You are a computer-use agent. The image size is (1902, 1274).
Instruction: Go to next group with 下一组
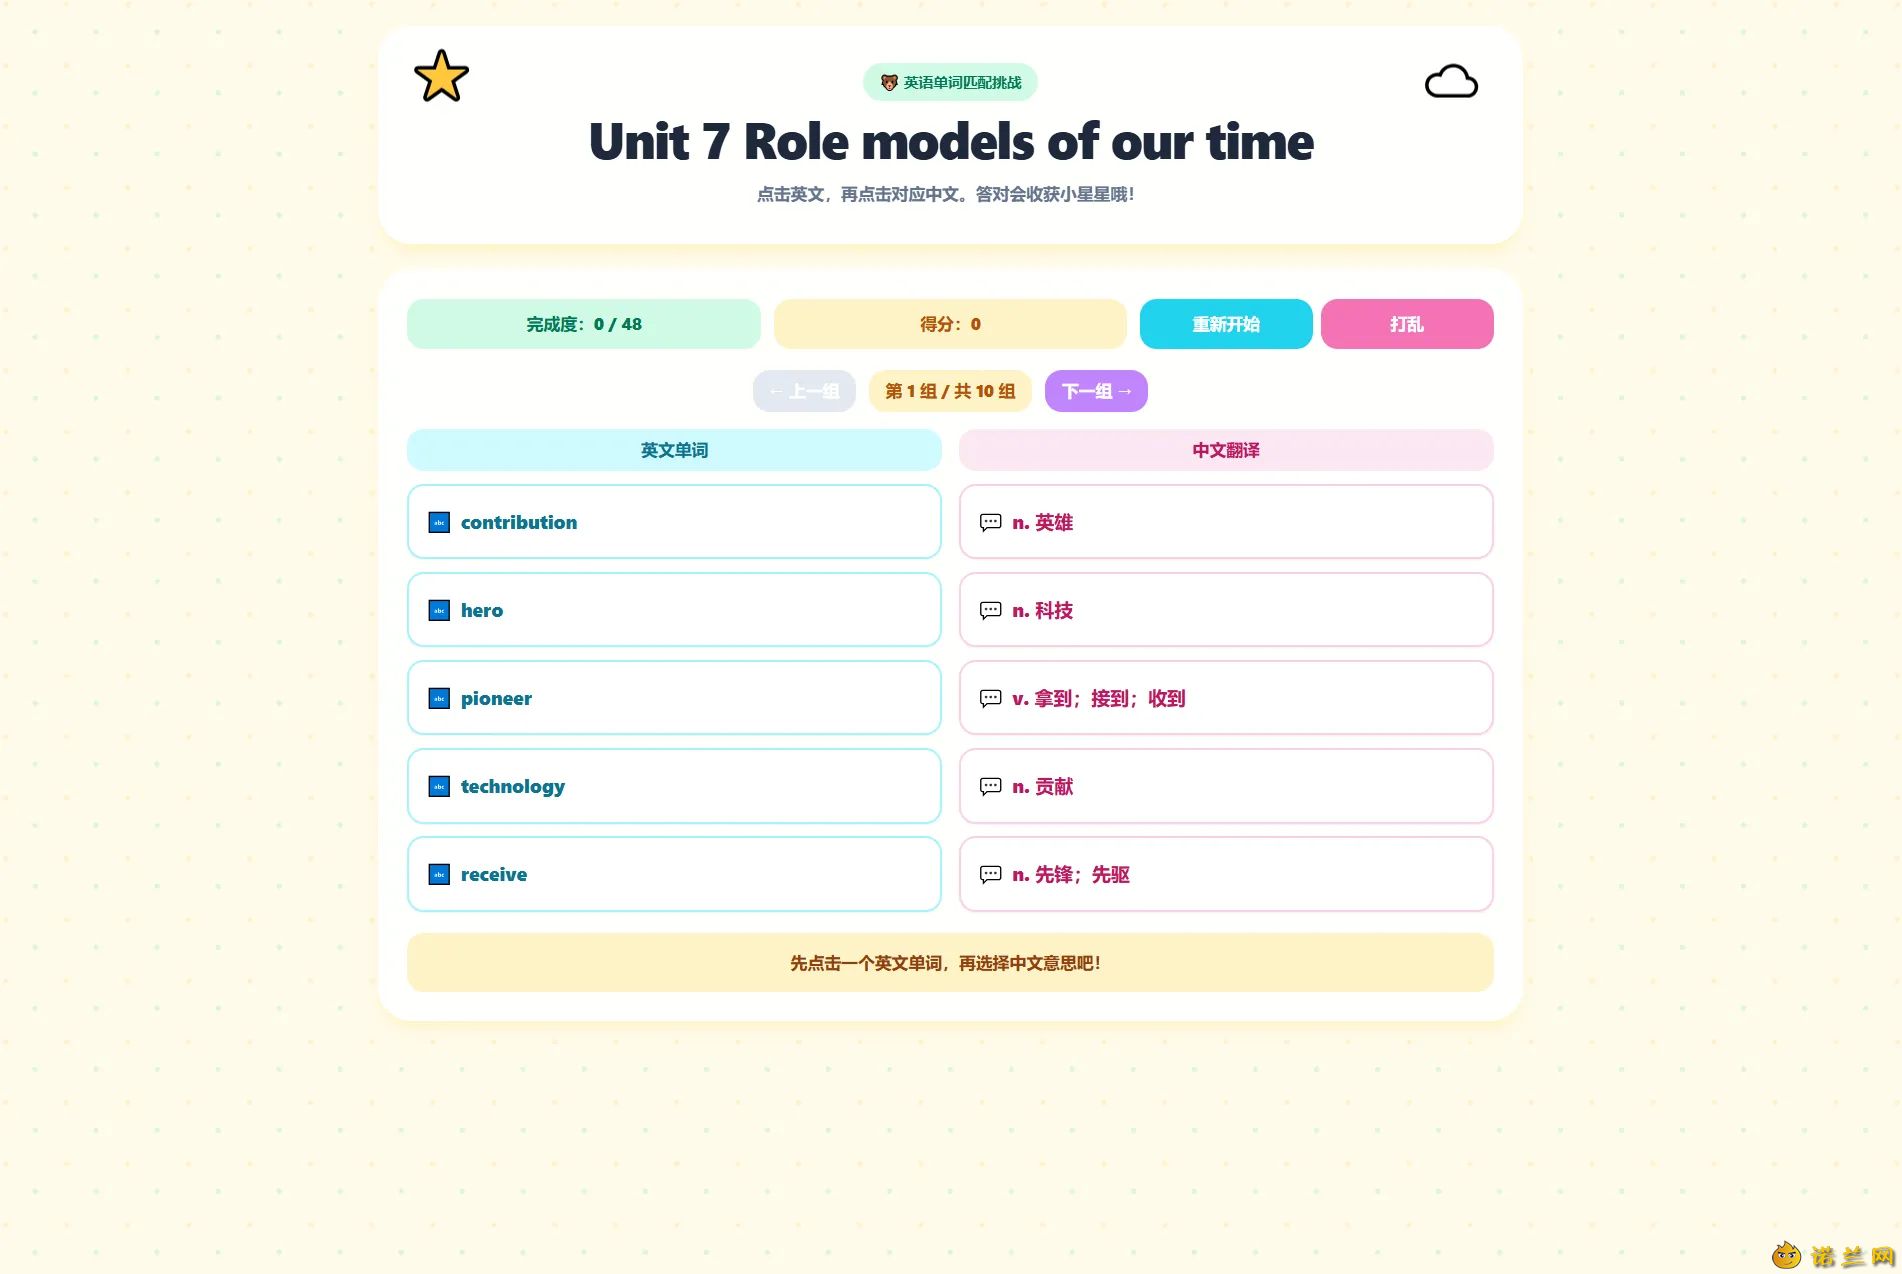1096,391
